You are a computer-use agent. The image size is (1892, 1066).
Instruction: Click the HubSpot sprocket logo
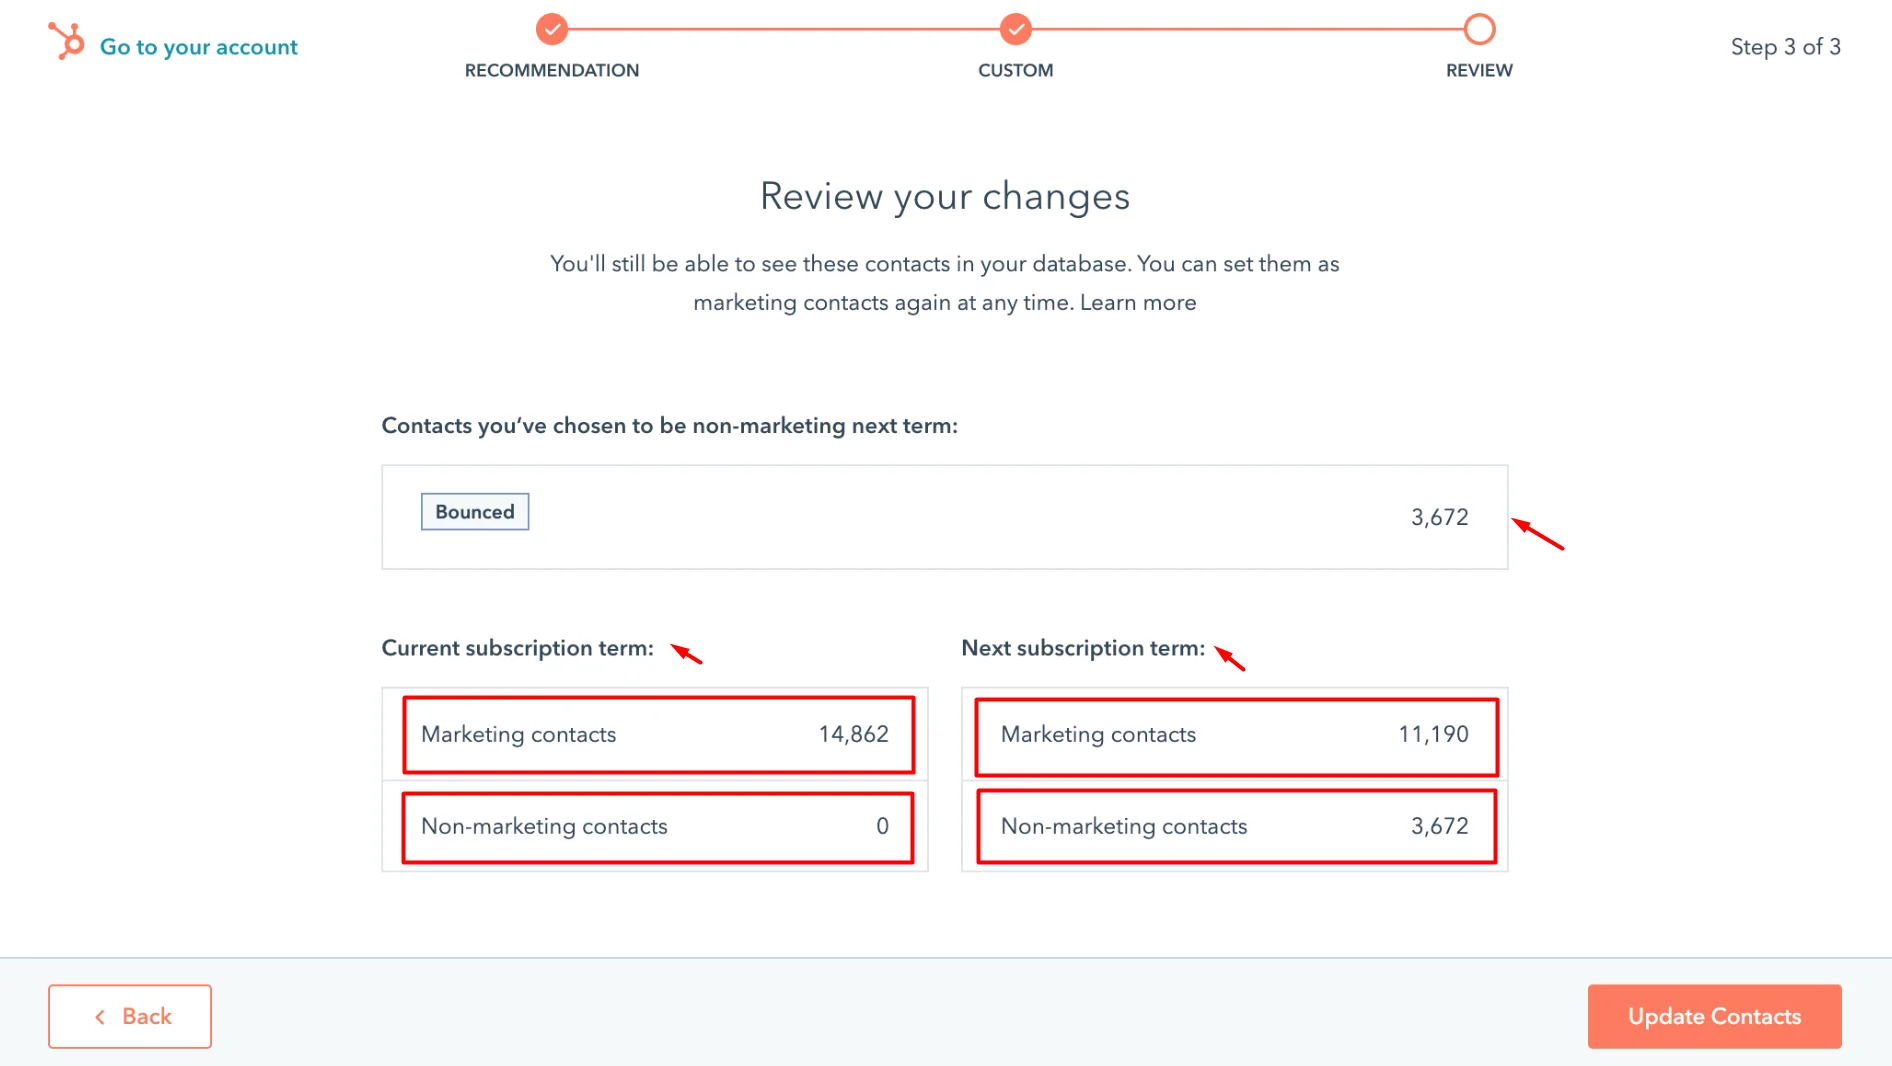[x=67, y=42]
